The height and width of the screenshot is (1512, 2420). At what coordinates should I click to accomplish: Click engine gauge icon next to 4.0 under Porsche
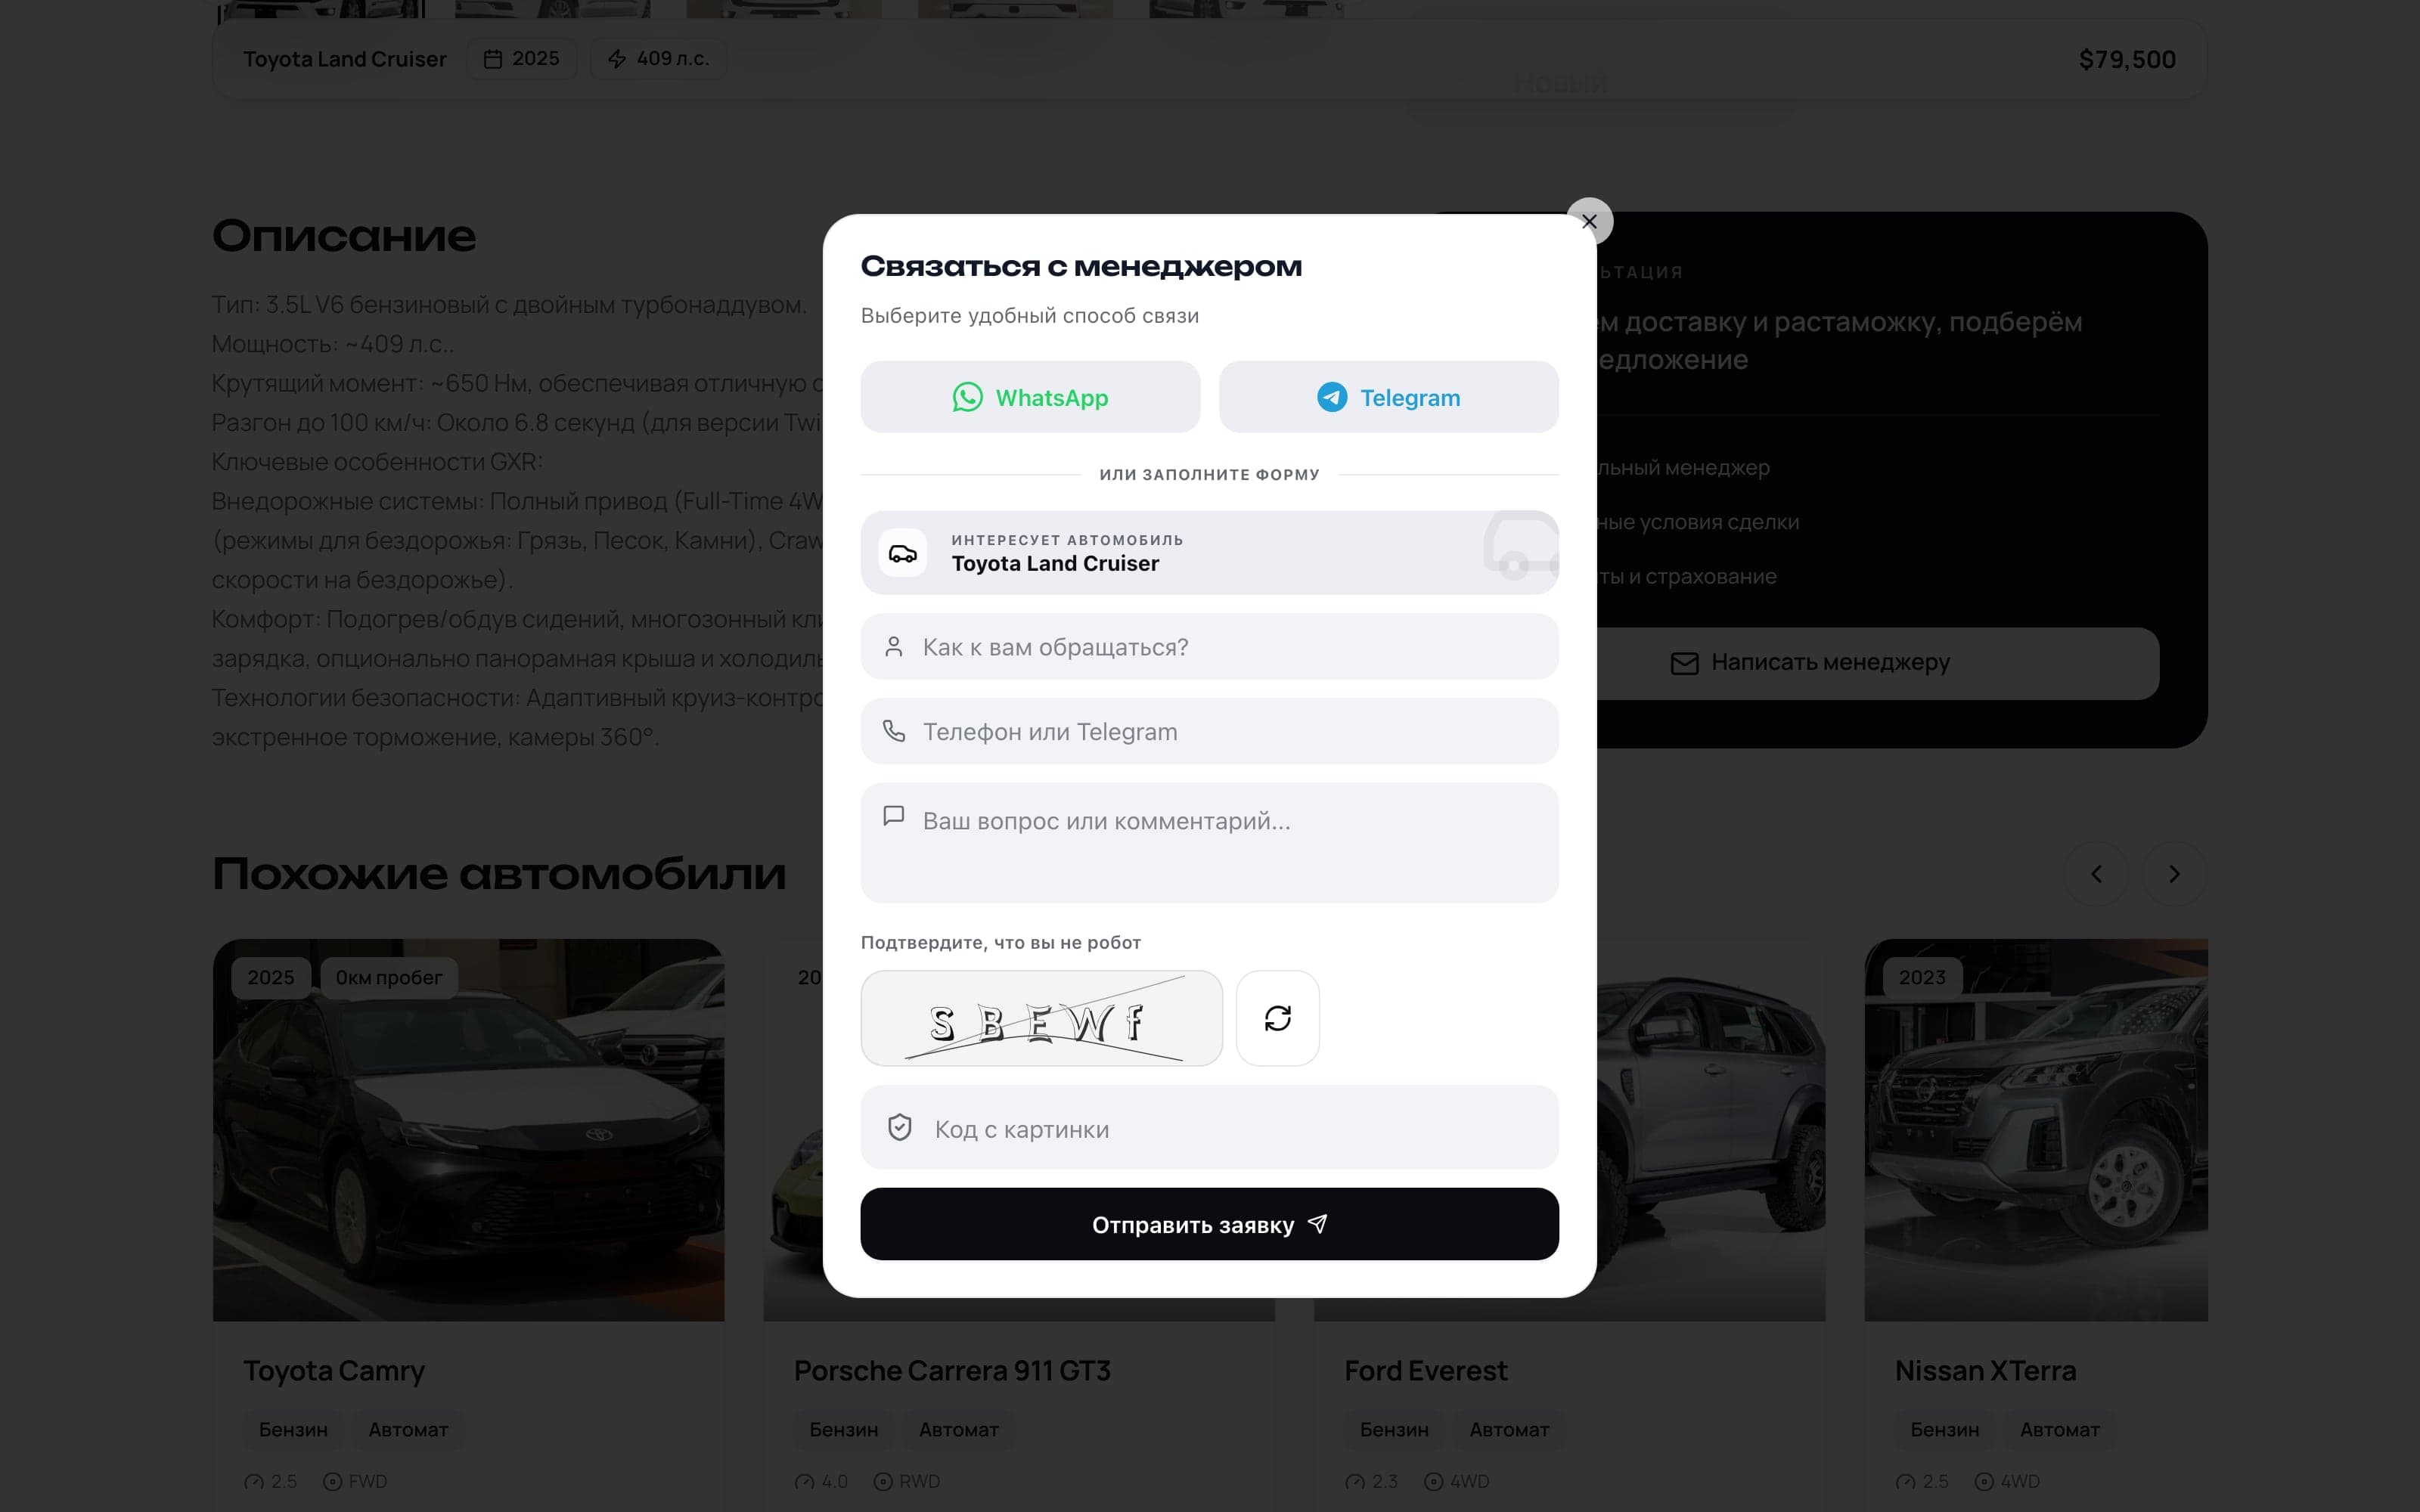coord(804,1482)
